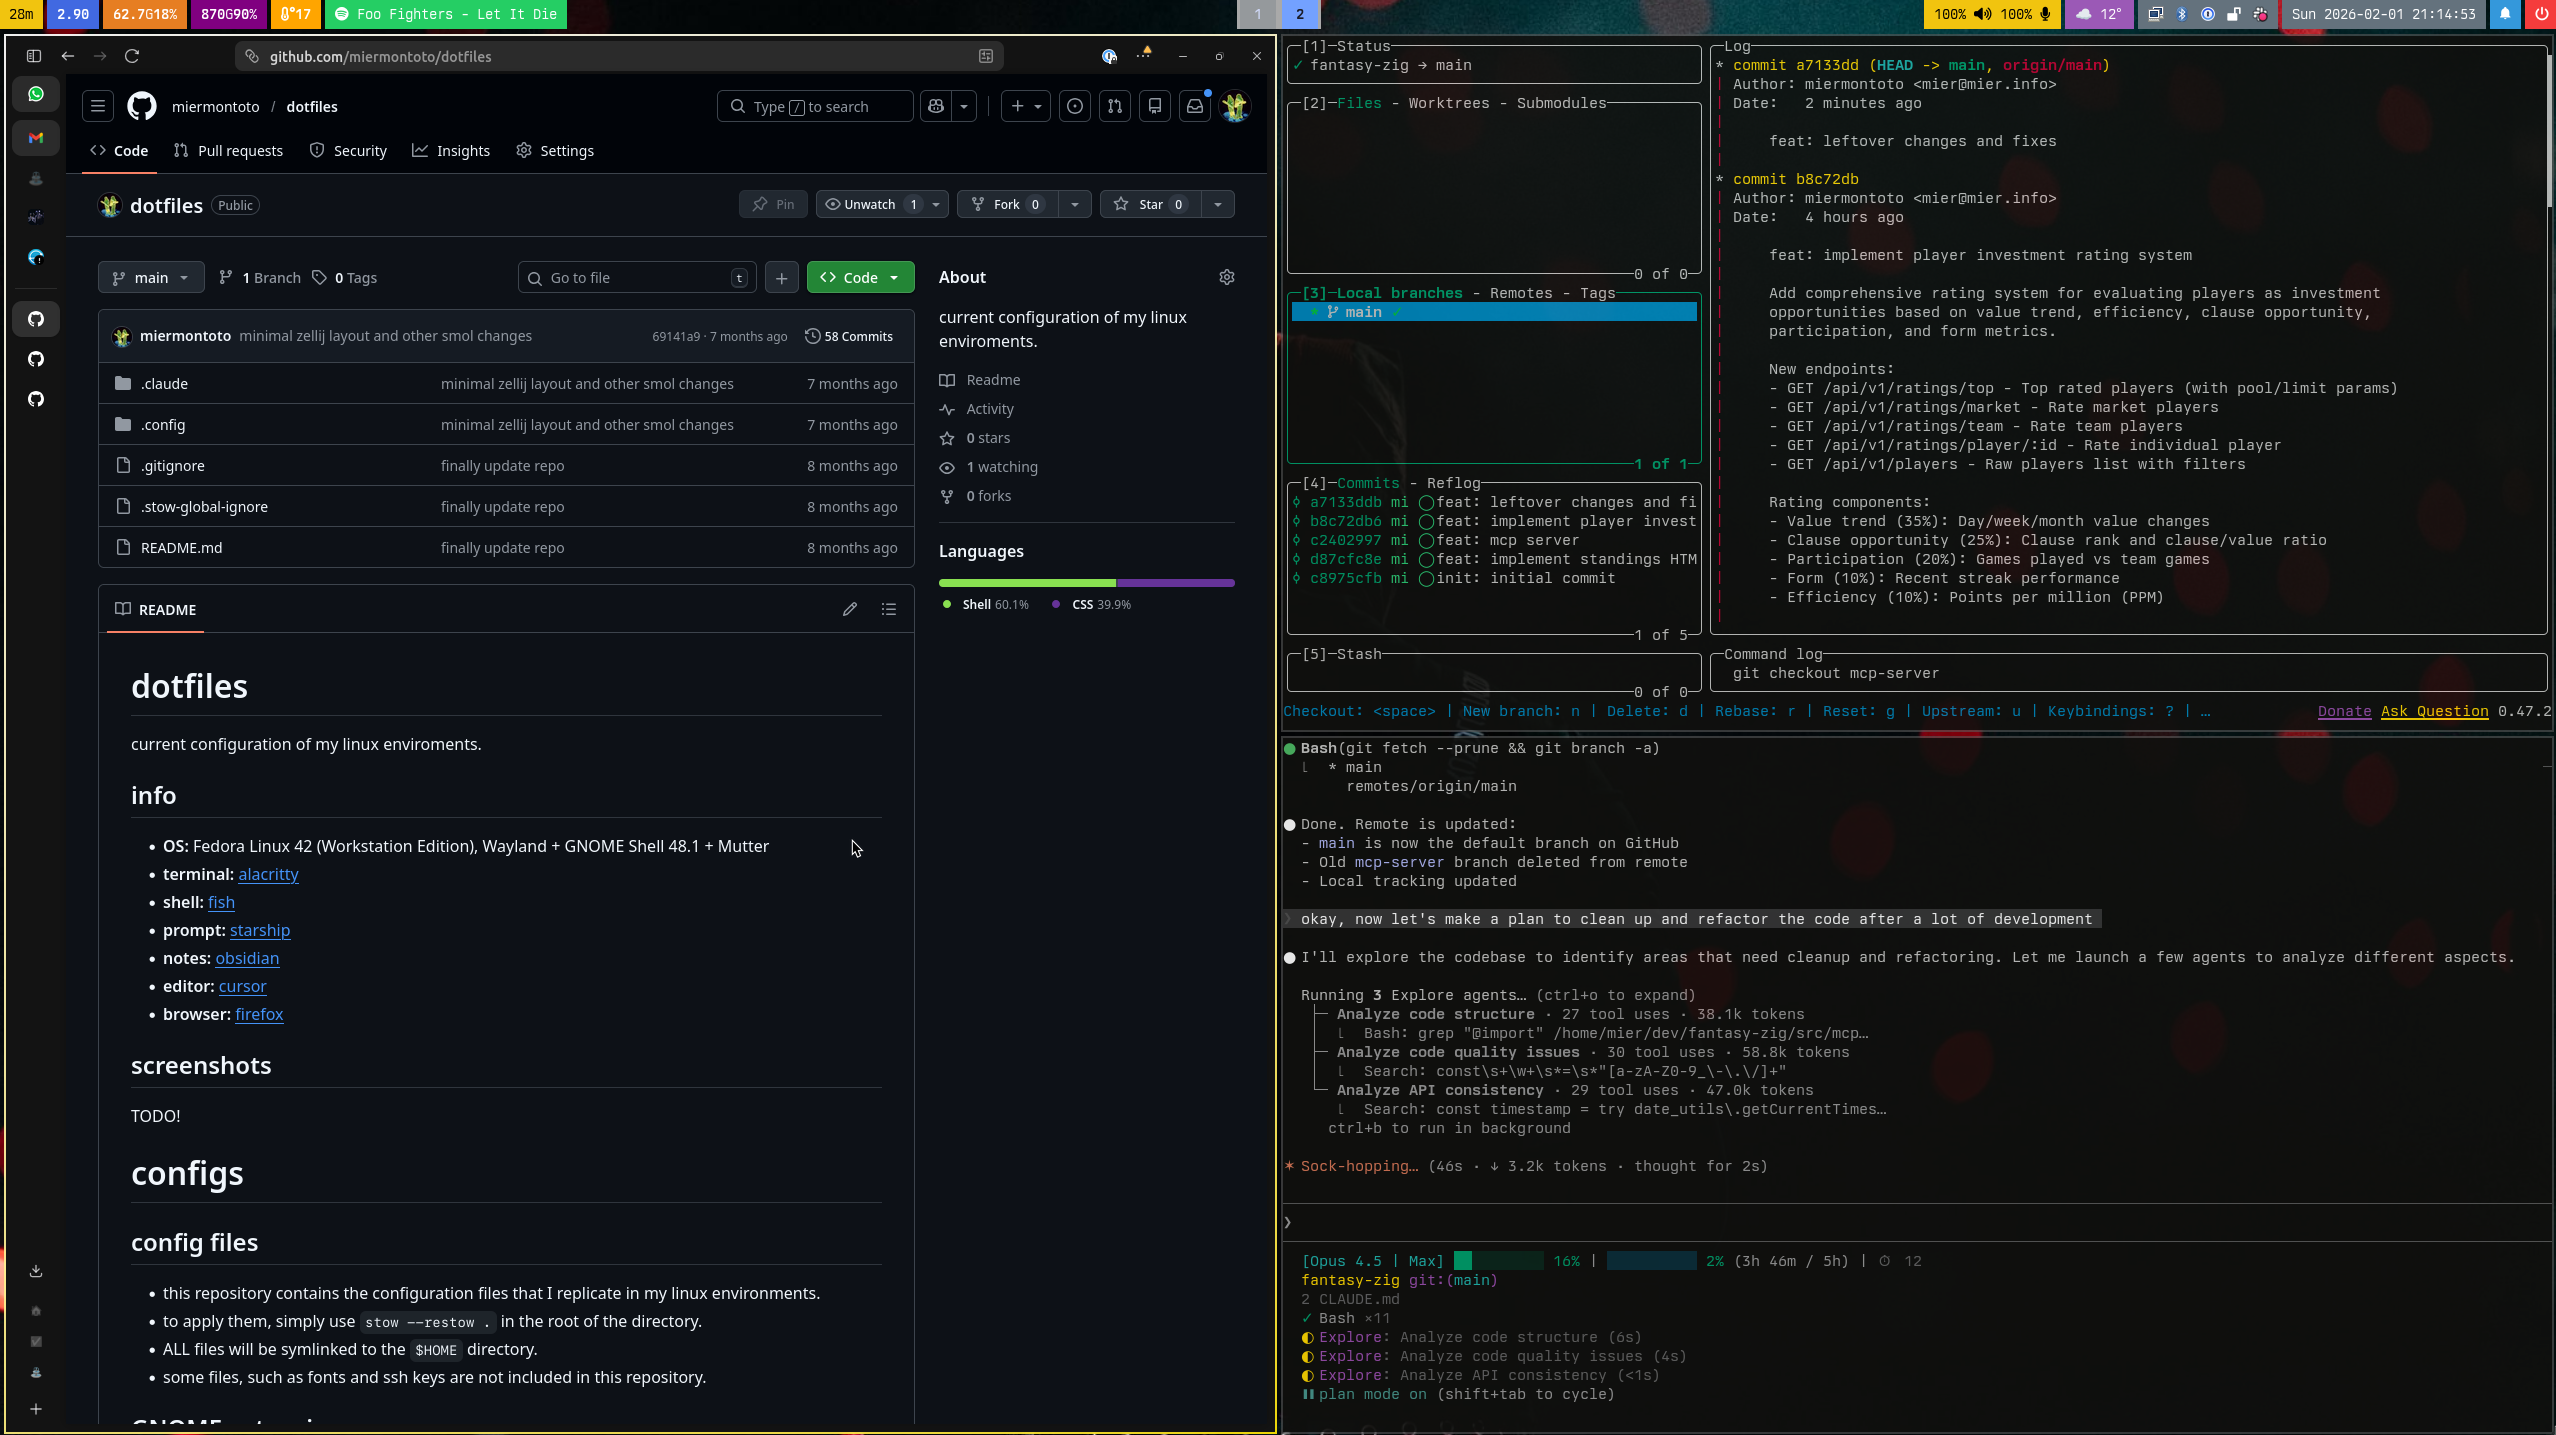Edit repository About details gear
Screen dimensions: 2556x1435
click(x=1227, y=277)
